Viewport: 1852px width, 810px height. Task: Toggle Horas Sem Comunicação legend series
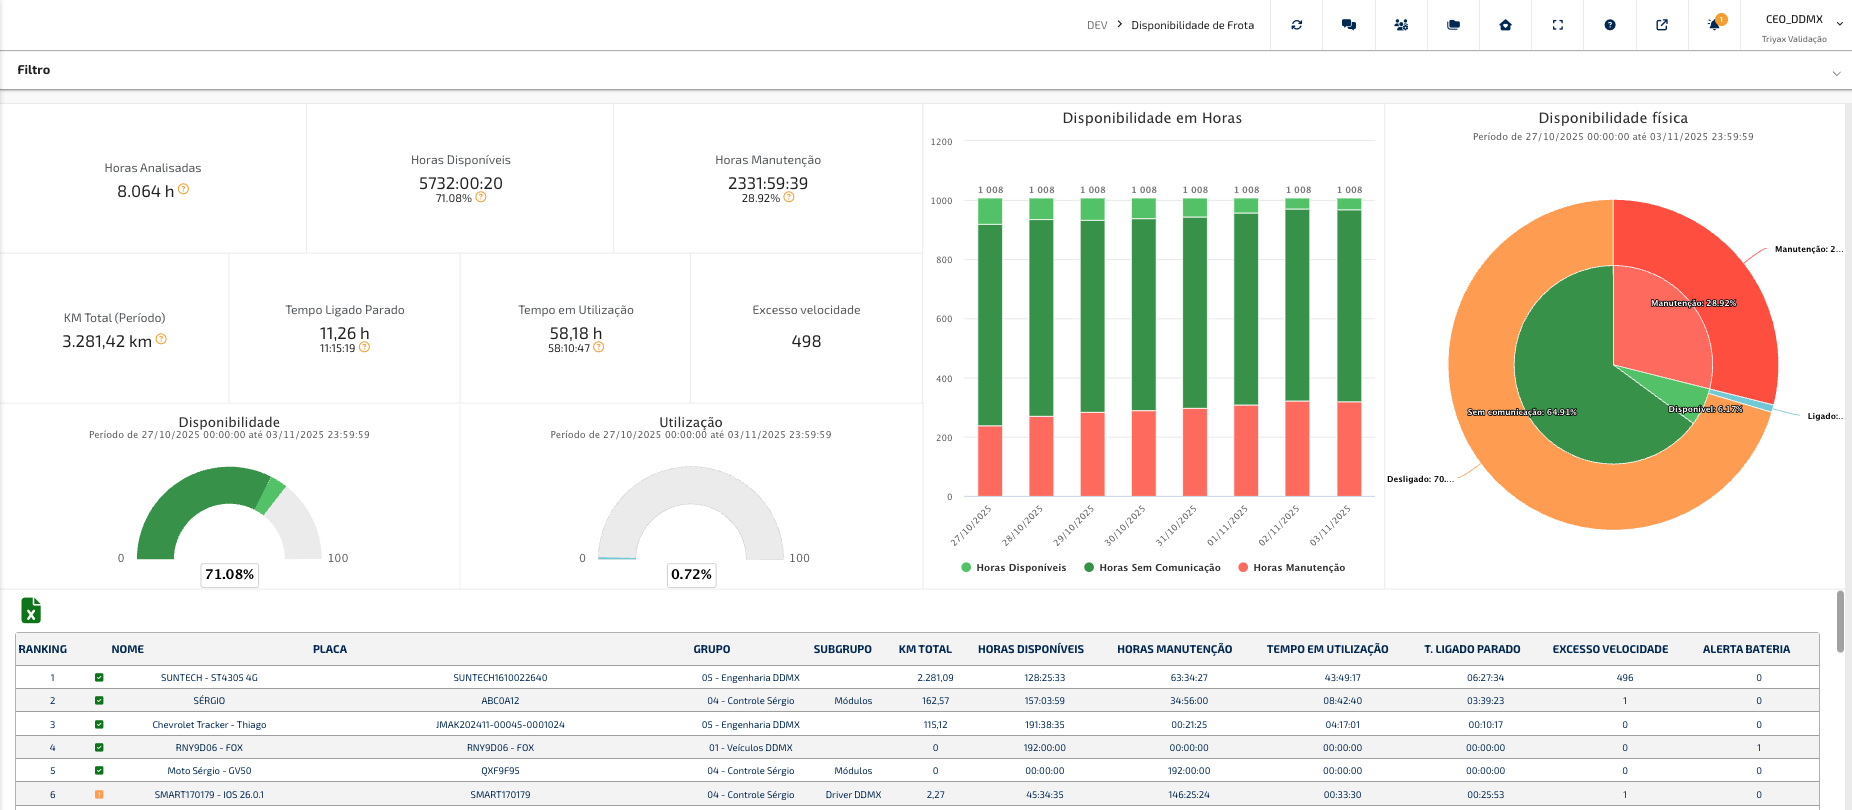click(x=1152, y=568)
